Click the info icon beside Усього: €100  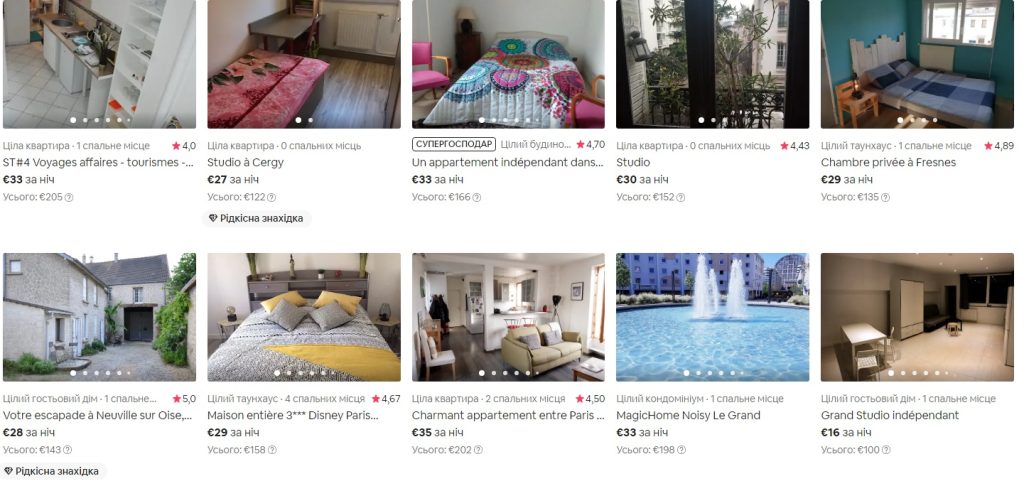pyautogui.click(x=886, y=450)
